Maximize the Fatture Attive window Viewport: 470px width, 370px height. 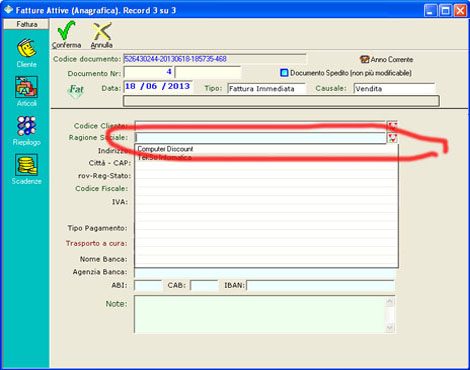[x=445, y=11]
